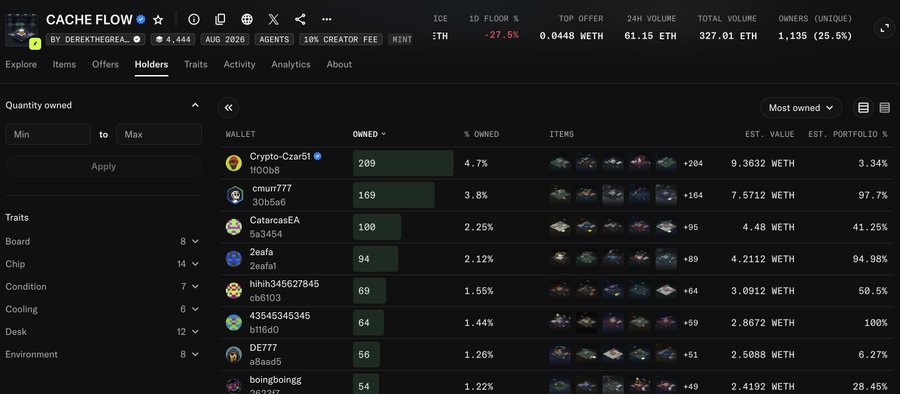This screenshot has height=394, width=900.
Task: Click 2eafa's wallet avatar
Action: 234,258
